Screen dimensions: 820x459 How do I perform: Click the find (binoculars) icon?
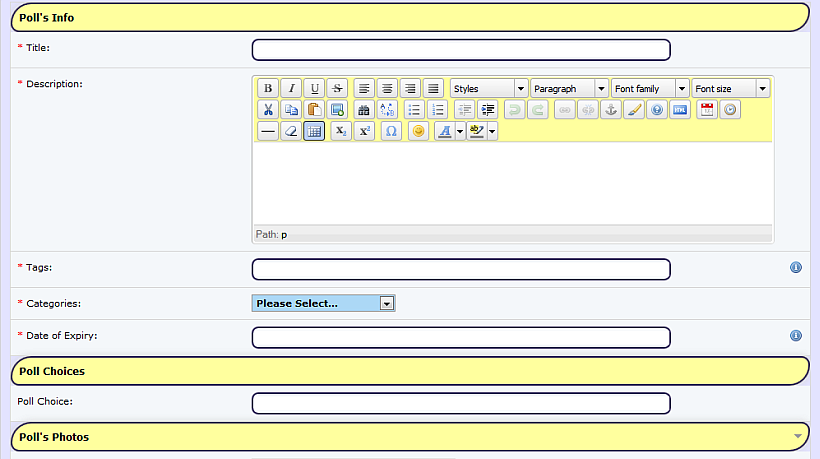[364, 110]
